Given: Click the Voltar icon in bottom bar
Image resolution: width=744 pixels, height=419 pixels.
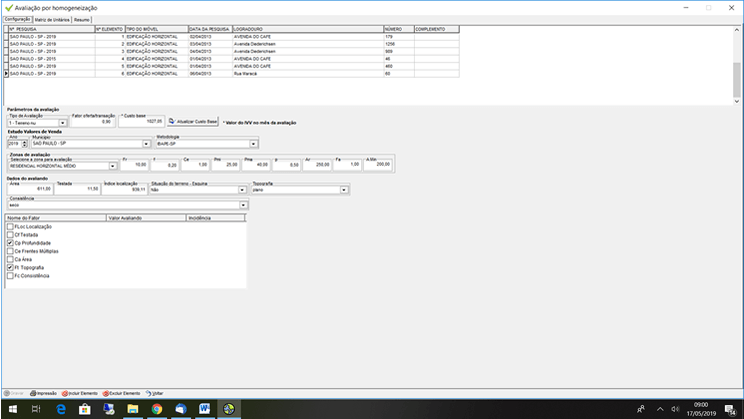Looking at the screenshot, I should [x=147, y=393].
